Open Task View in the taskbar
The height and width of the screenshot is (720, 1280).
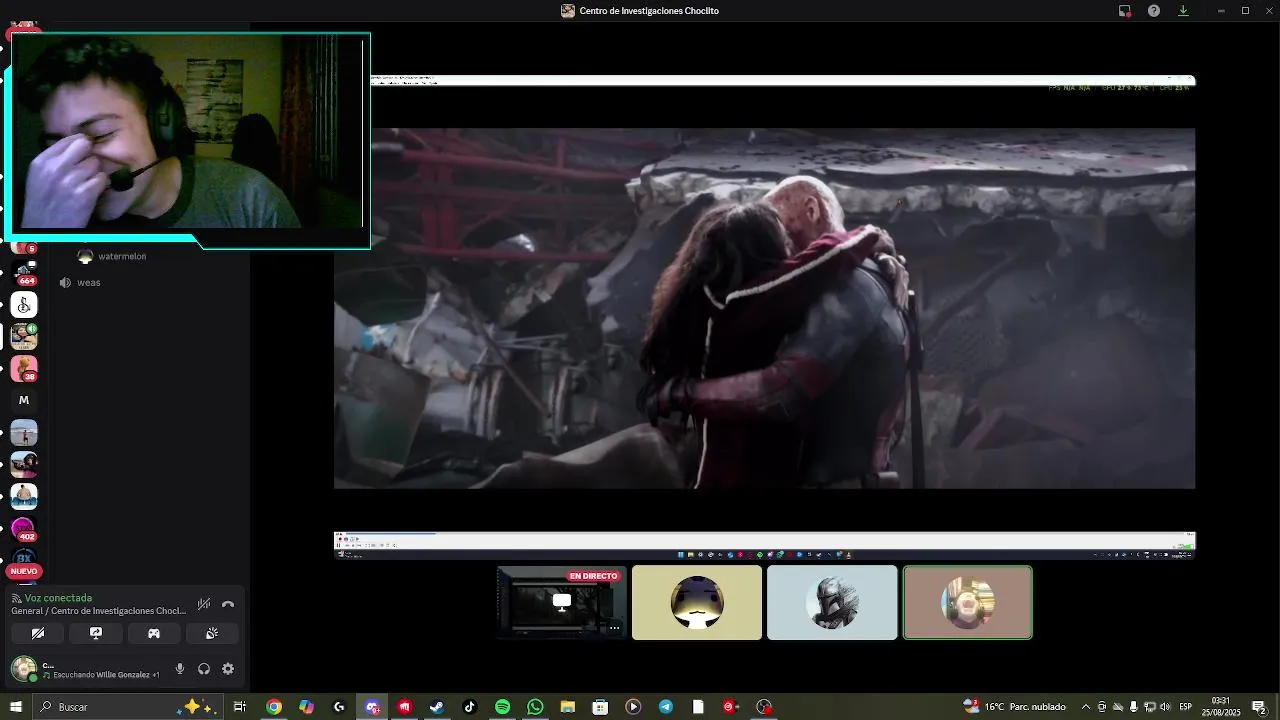pyautogui.click(x=240, y=707)
